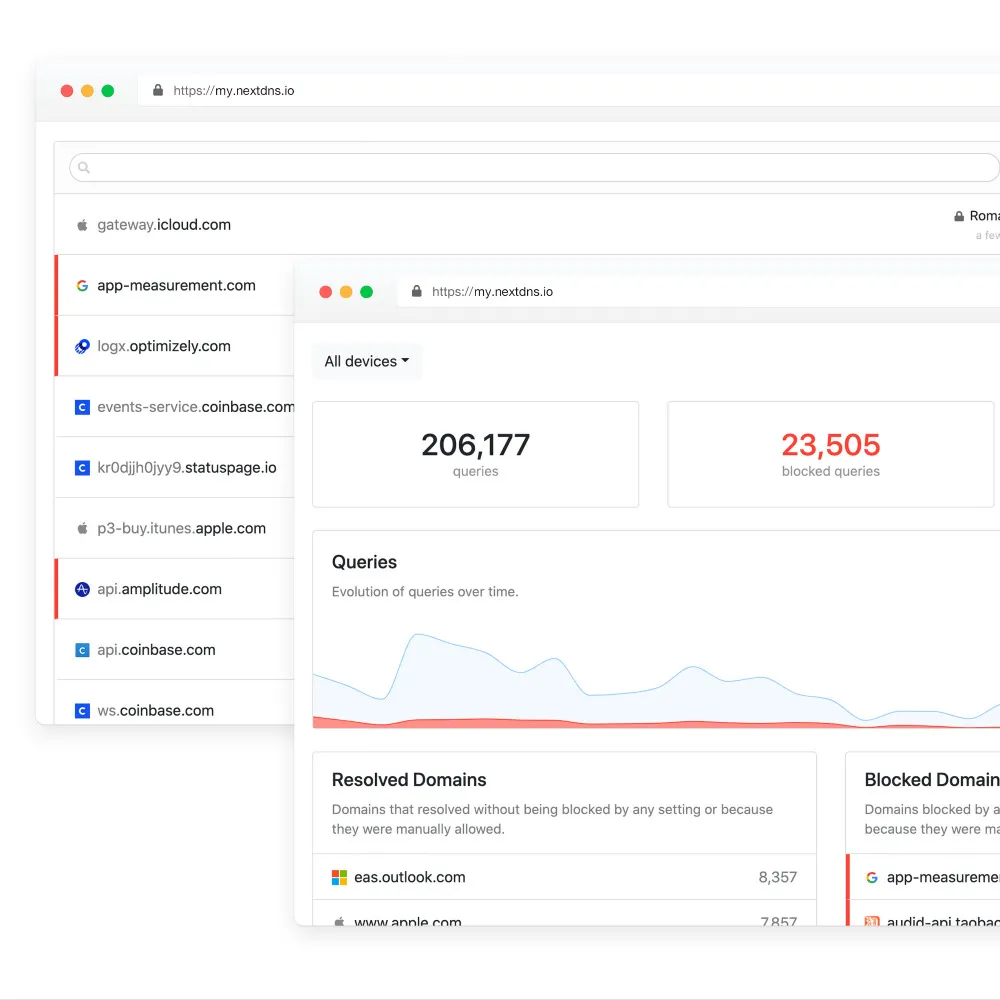Click the 8,357 count for eas.outlook.com
This screenshot has height=1000, width=1000.
click(x=777, y=878)
